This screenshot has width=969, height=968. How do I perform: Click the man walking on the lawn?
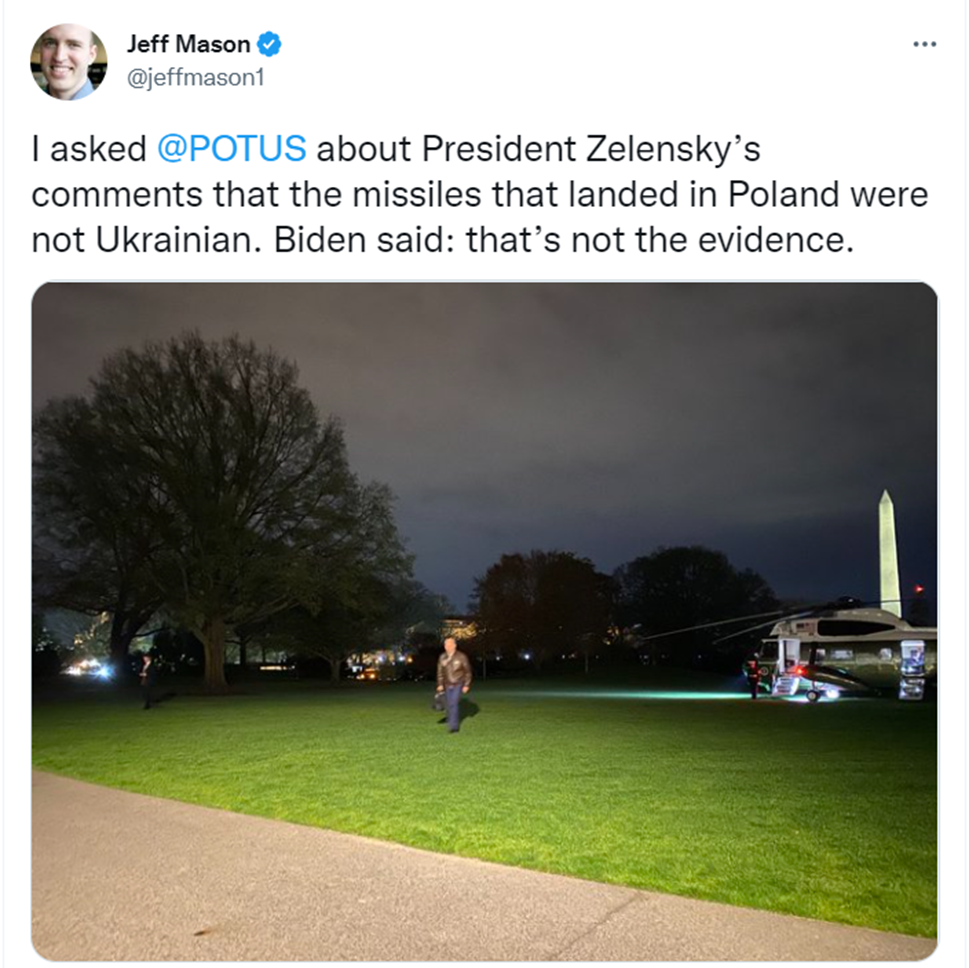click(453, 682)
